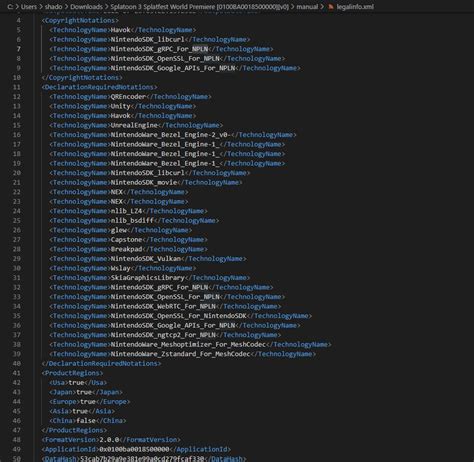The image size is (474, 462).
Task: Open the Downloads folder breadcrumb
Action: tap(86, 7)
